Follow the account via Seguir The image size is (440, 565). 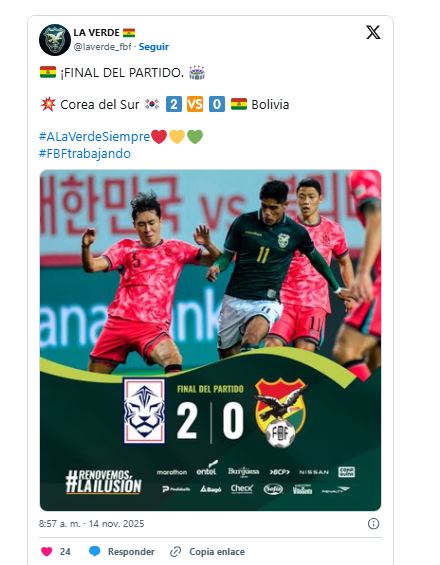tap(154, 46)
